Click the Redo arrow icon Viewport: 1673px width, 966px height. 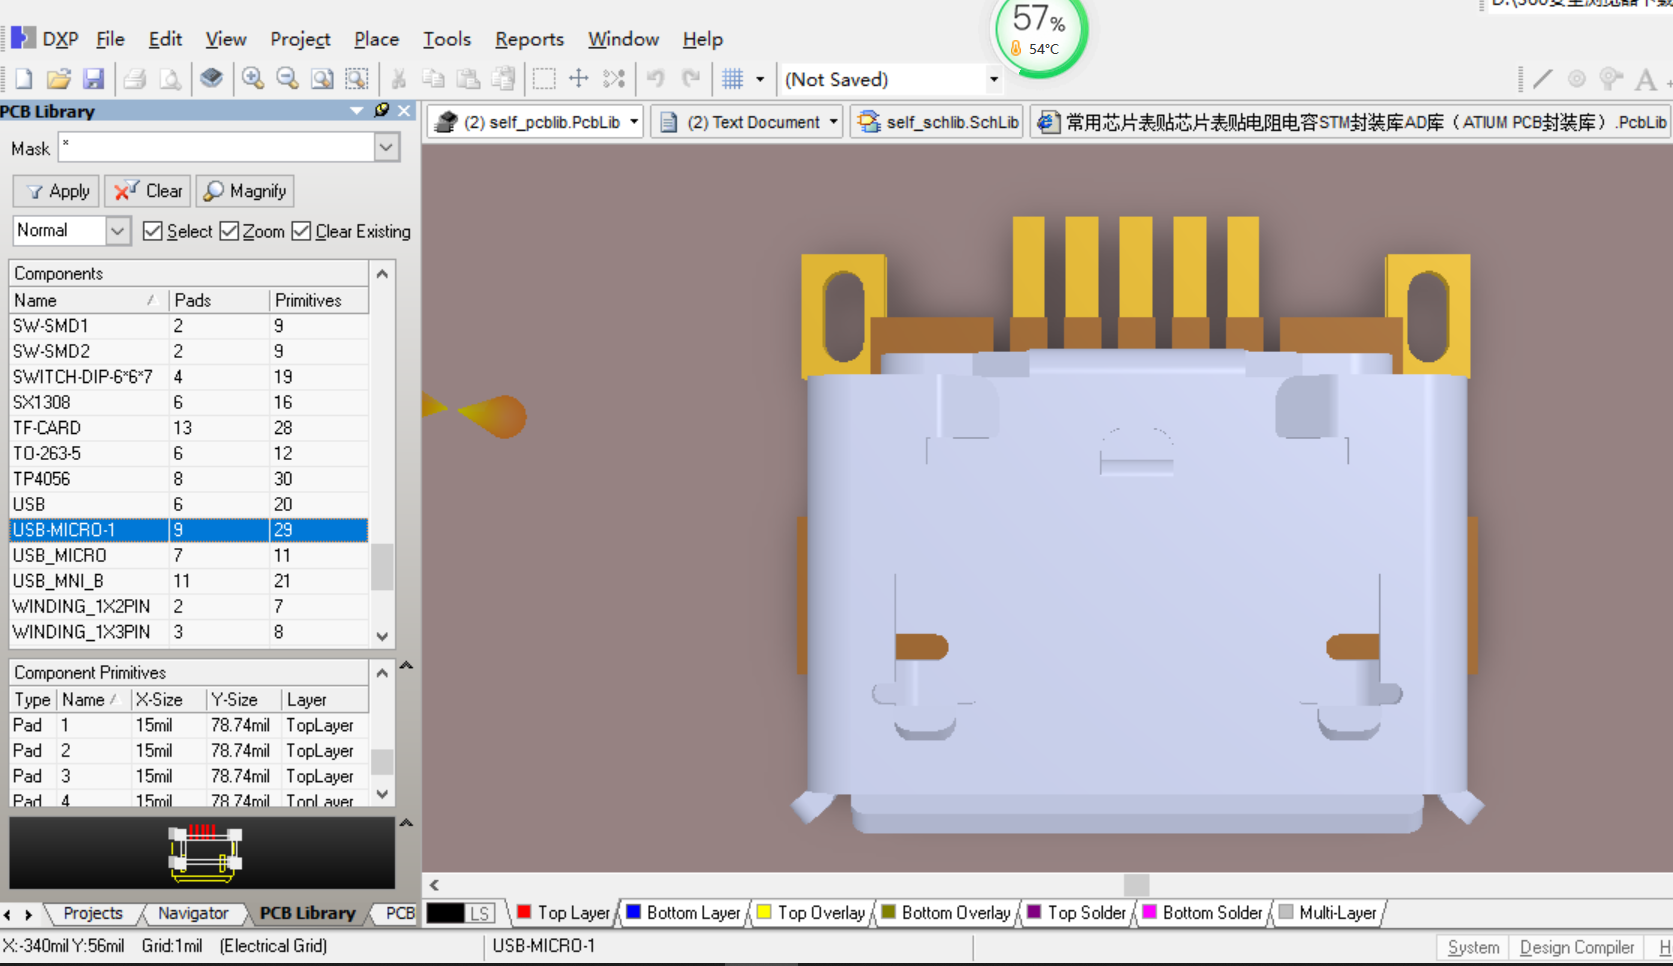690,78
